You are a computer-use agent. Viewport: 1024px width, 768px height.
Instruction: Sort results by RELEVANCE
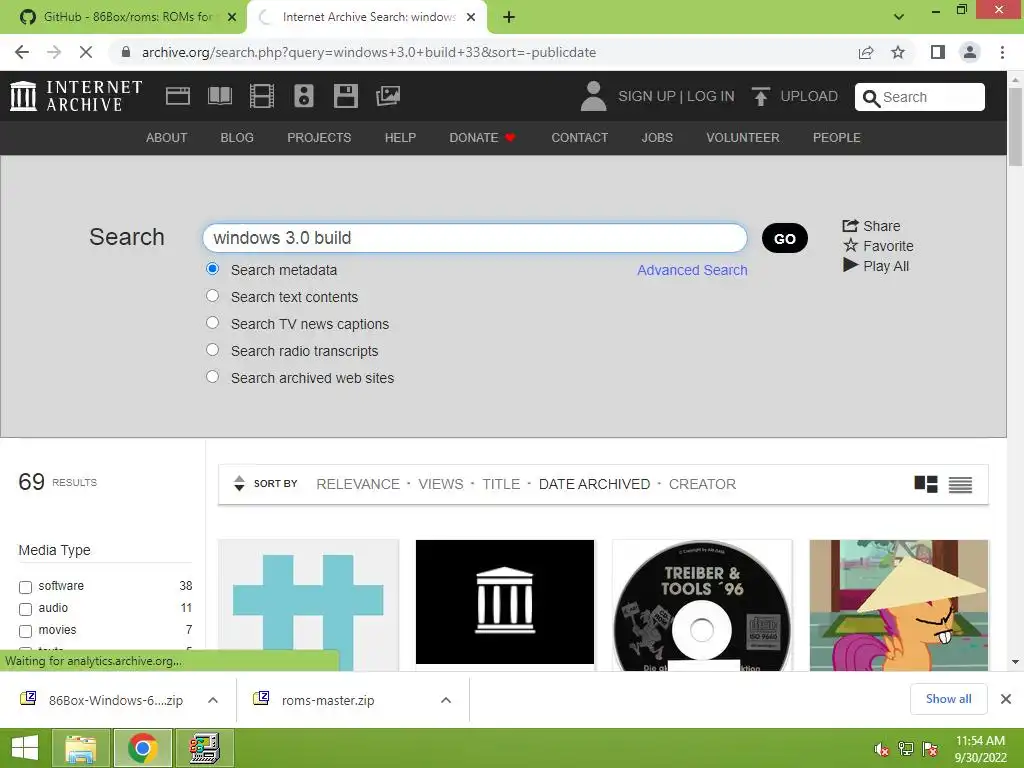click(358, 484)
